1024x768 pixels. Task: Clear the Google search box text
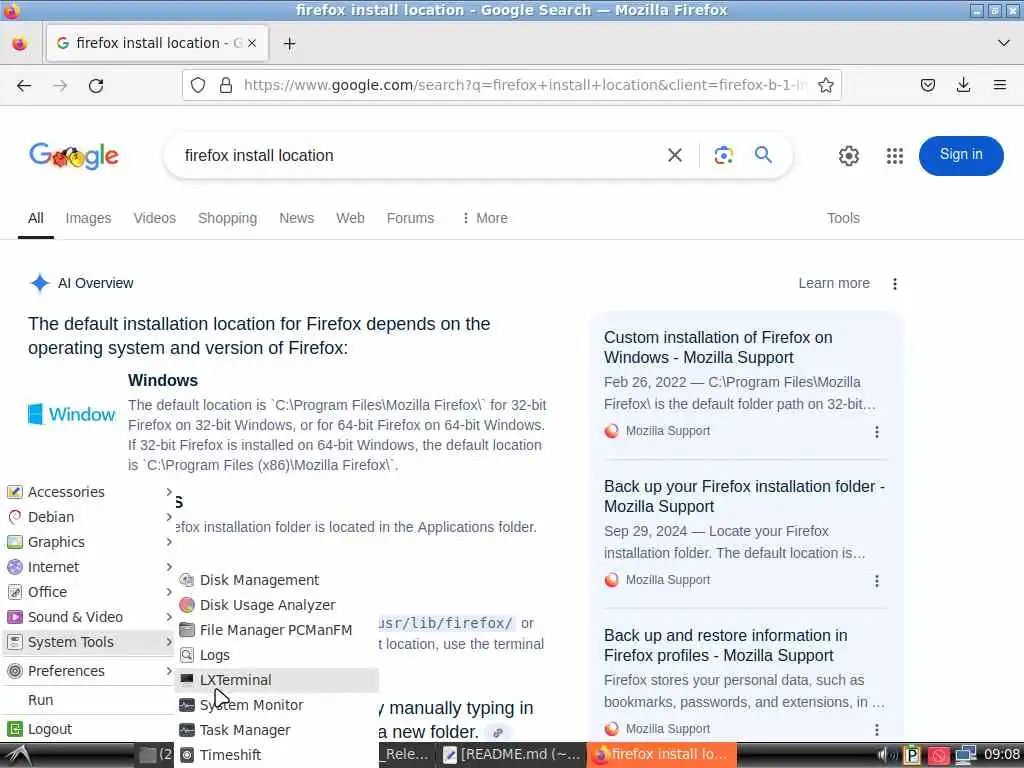675,155
